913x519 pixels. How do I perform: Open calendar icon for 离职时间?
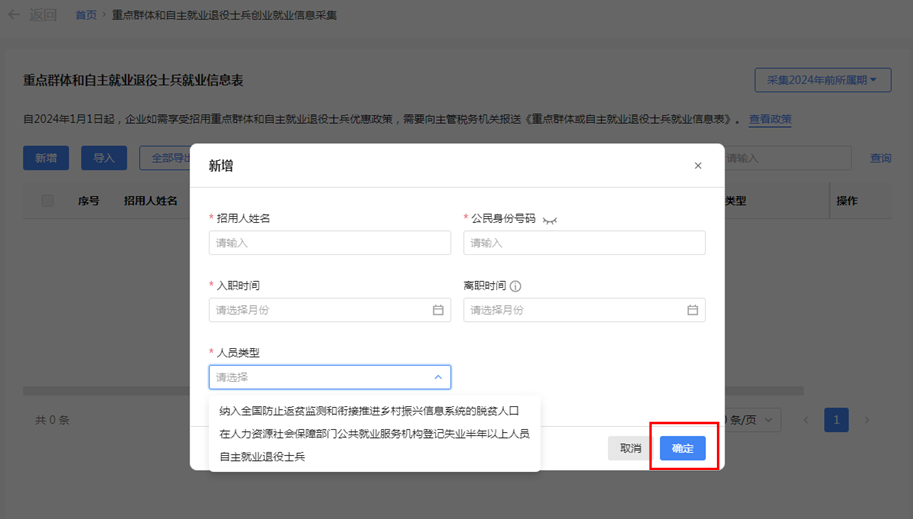(692, 310)
